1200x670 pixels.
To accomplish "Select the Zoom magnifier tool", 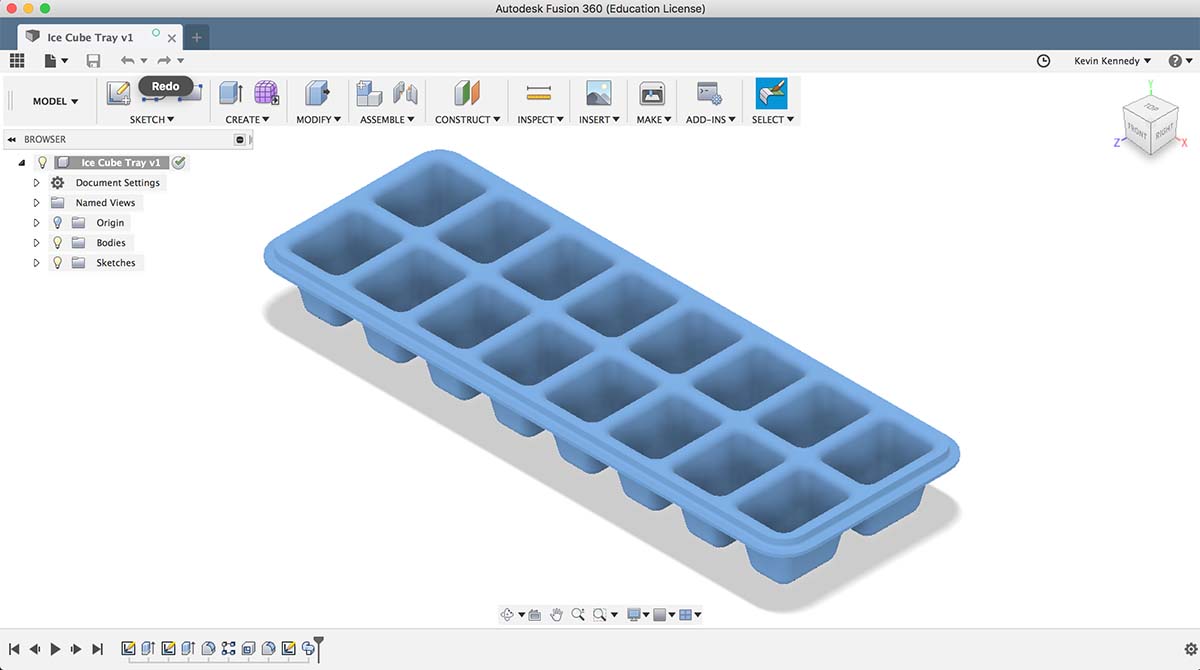I will [x=578, y=615].
